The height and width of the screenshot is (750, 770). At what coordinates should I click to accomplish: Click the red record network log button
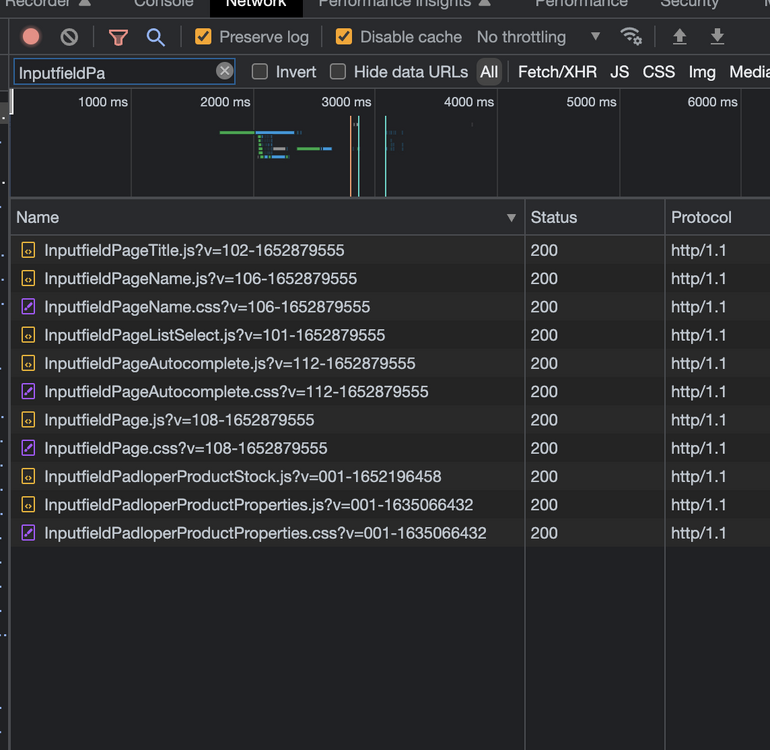coord(31,37)
